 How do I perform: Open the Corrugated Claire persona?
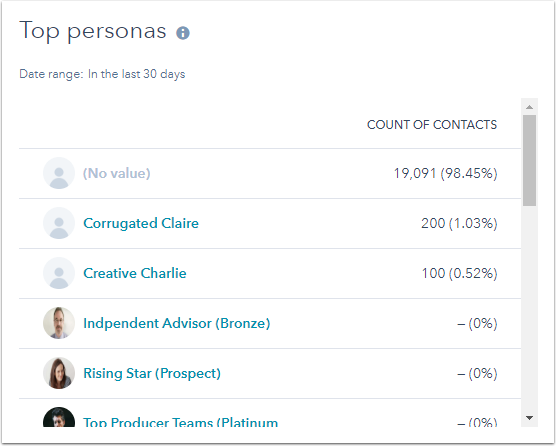tap(141, 223)
